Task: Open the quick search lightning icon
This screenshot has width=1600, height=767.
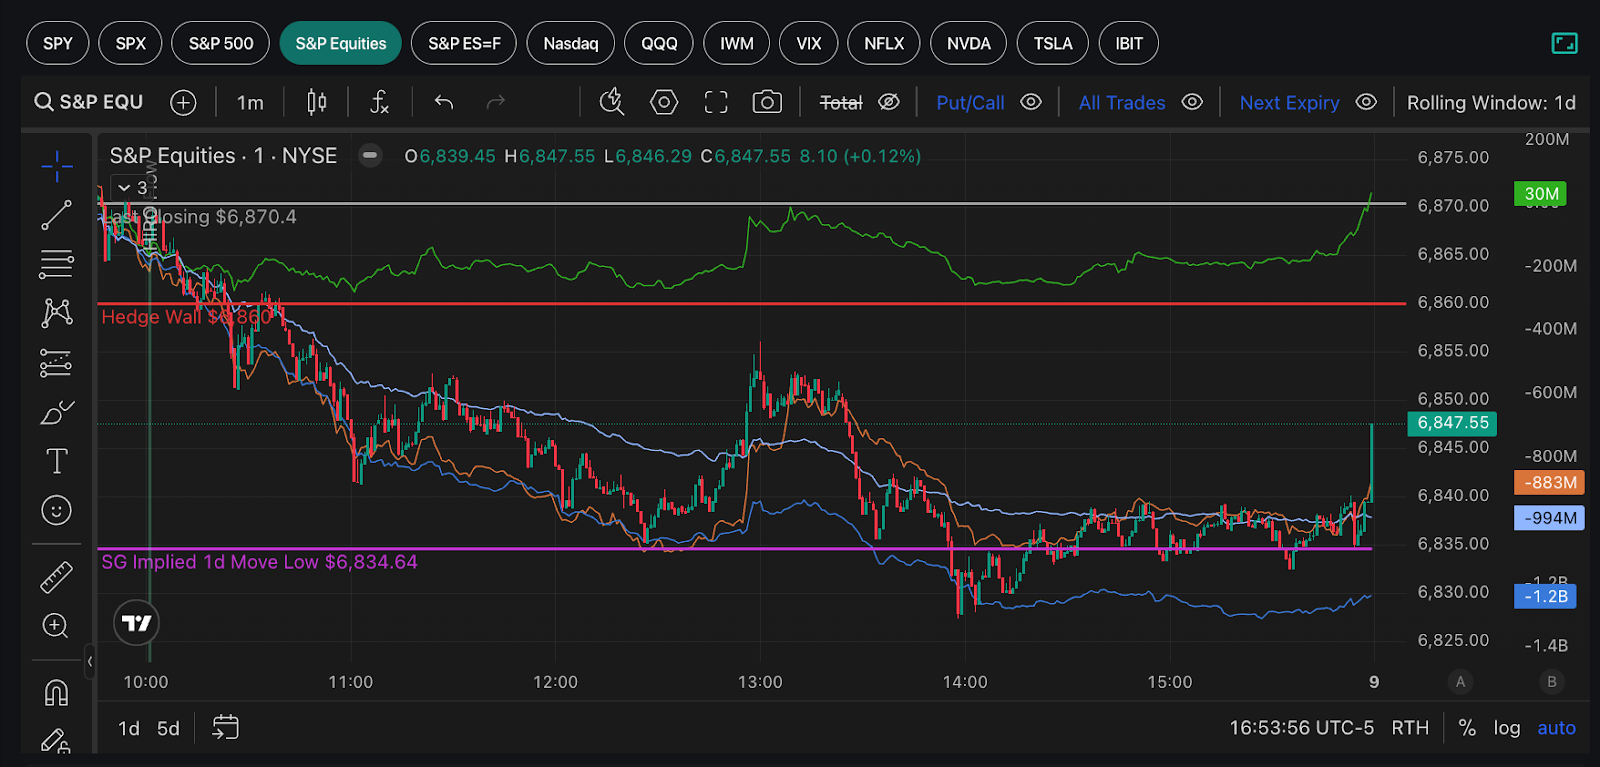Action: pyautogui.click(x=612, y=102)
